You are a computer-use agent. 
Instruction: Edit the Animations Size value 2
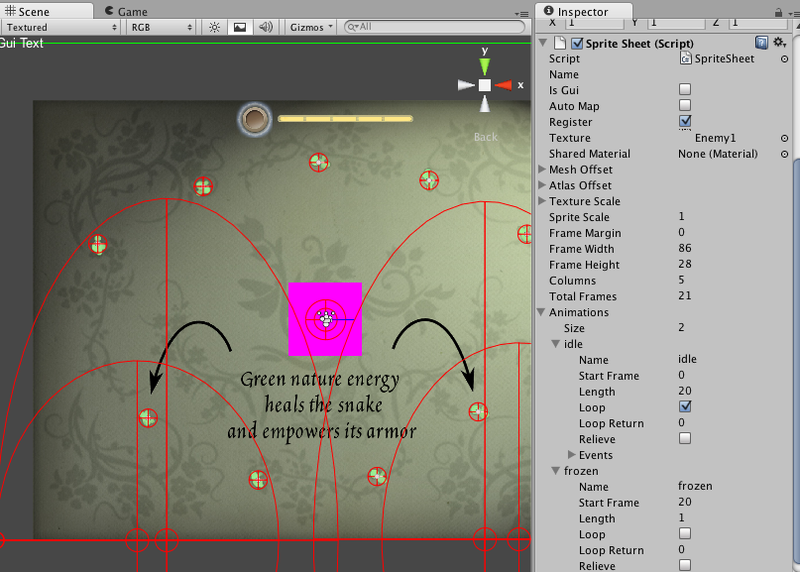click(x=682, y=328)
